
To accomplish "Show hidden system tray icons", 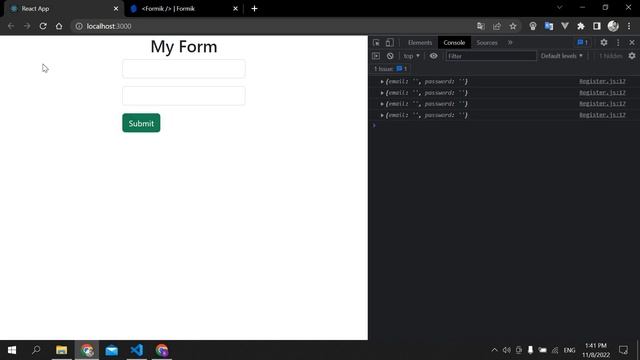I will click(x=494, y=350).
